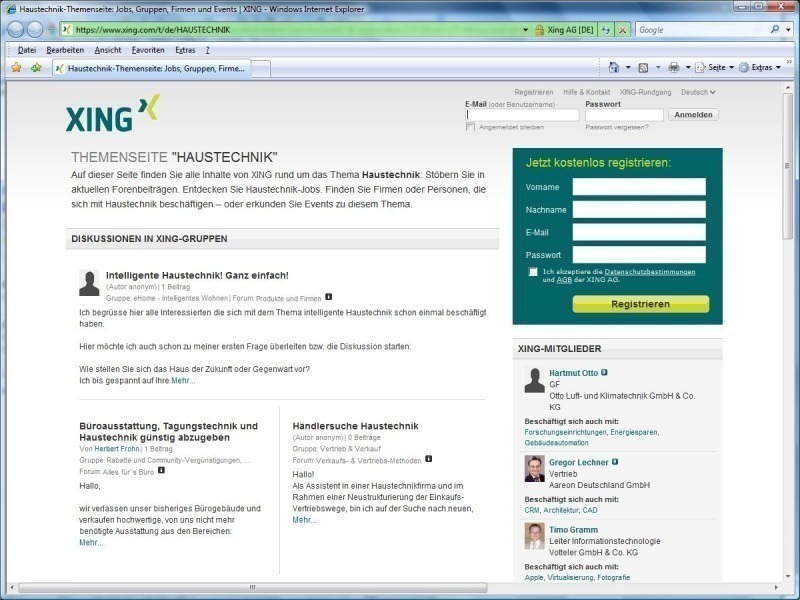Open the address bar history dropdown arrow
The image size is (800, 600).
click(526, 30)
